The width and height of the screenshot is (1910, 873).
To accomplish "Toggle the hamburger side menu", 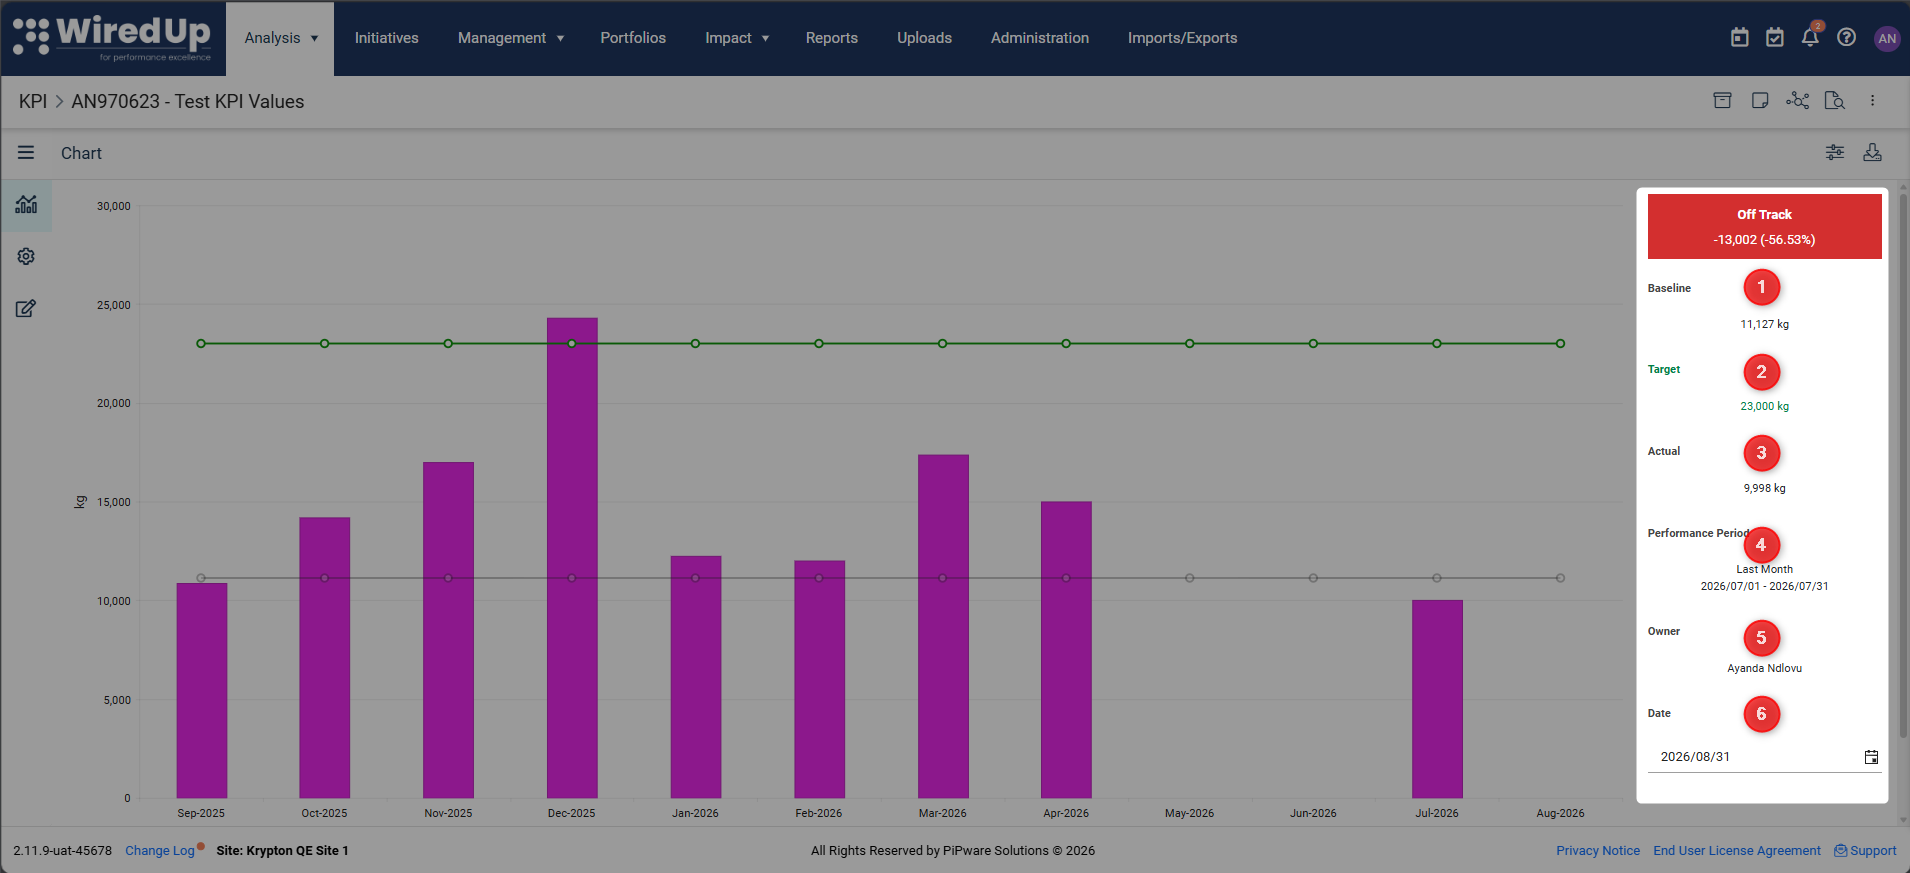I will coord(26,153).
